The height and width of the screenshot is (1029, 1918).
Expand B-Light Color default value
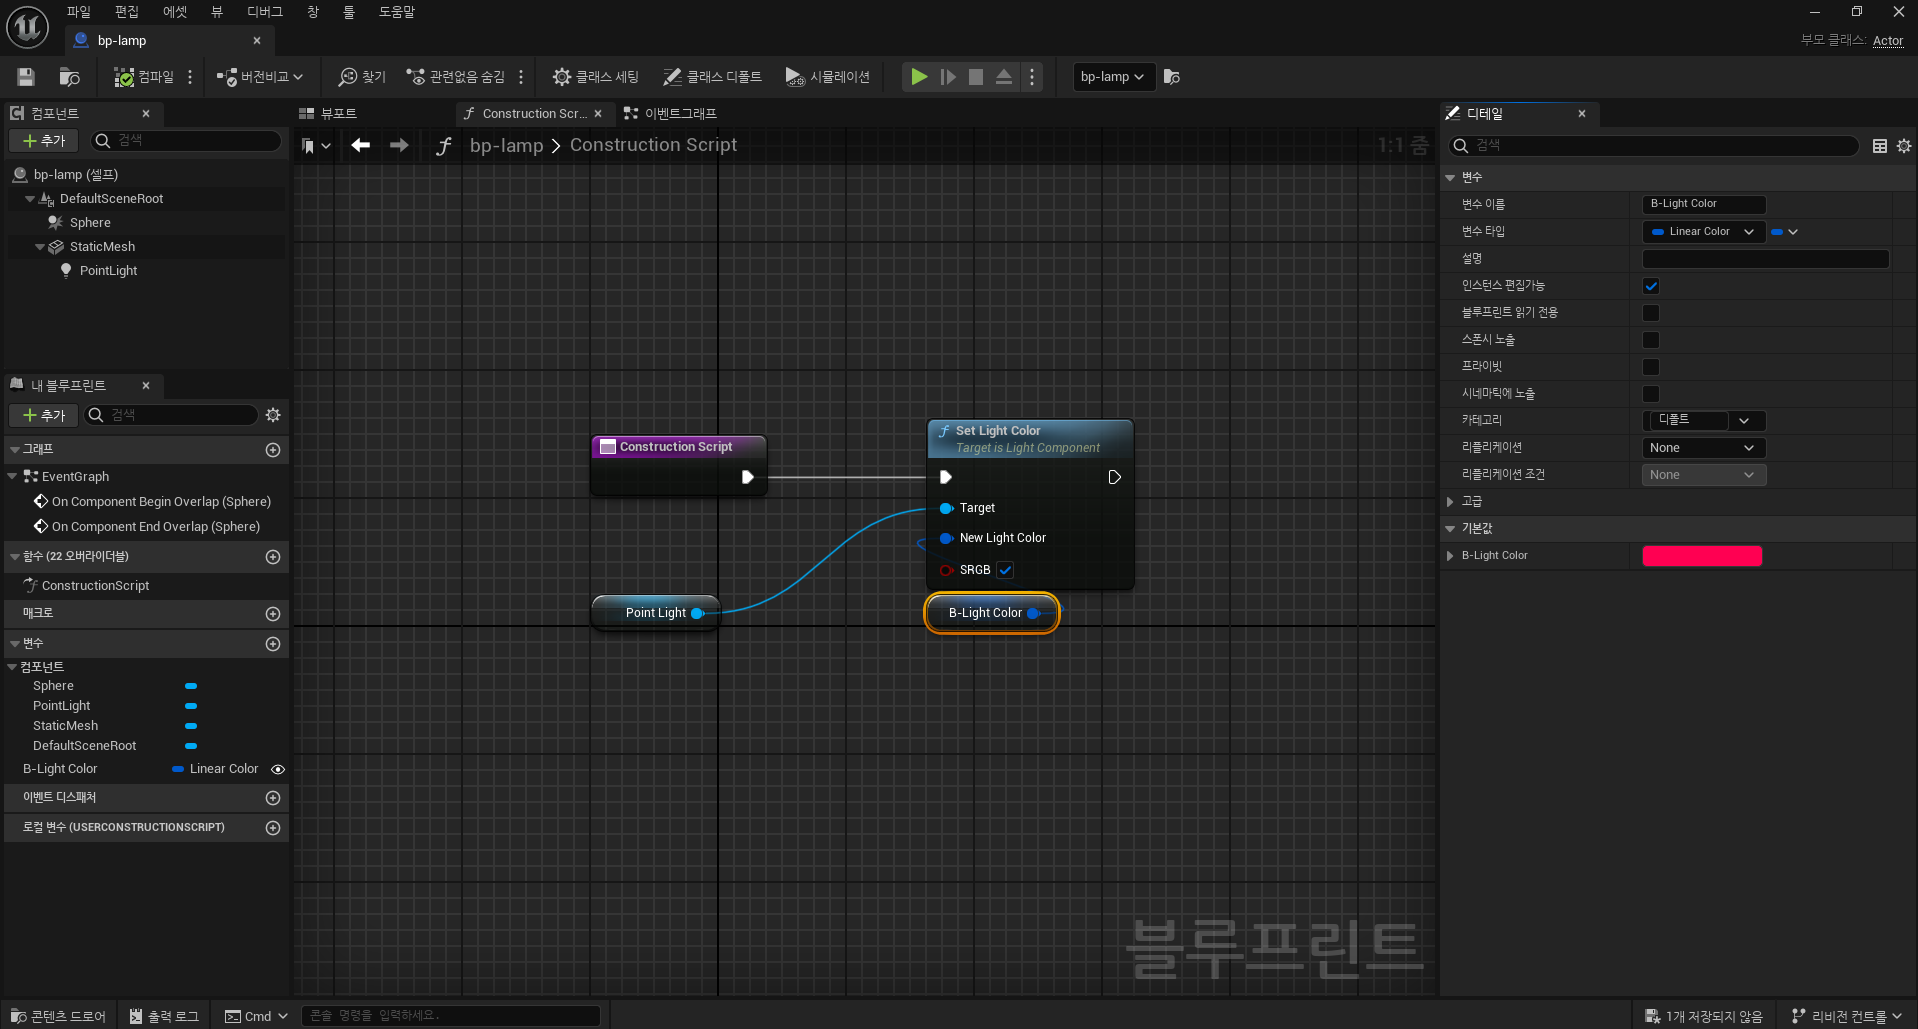[1450, 556]
